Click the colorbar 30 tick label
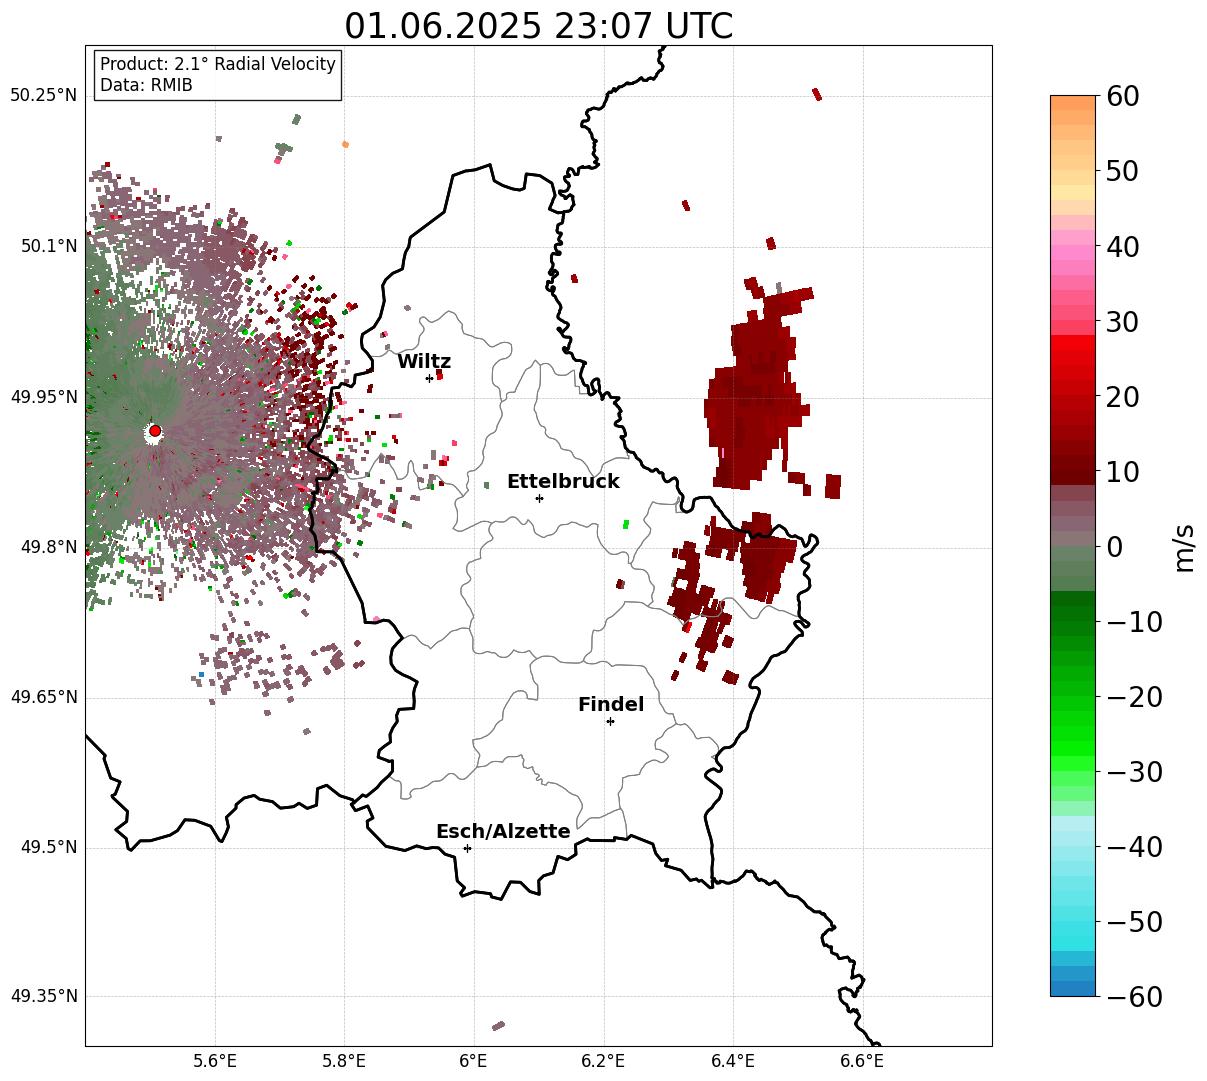1207x1081 pixels. [1122, 321]
